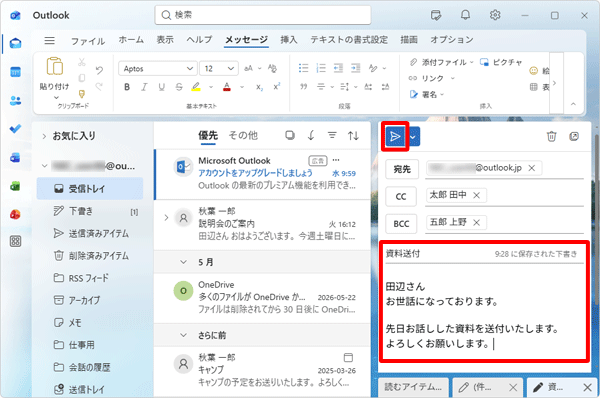Screen dimensions: 600x398
Task: Apply numbered list
Action: [x=321, y=69]
